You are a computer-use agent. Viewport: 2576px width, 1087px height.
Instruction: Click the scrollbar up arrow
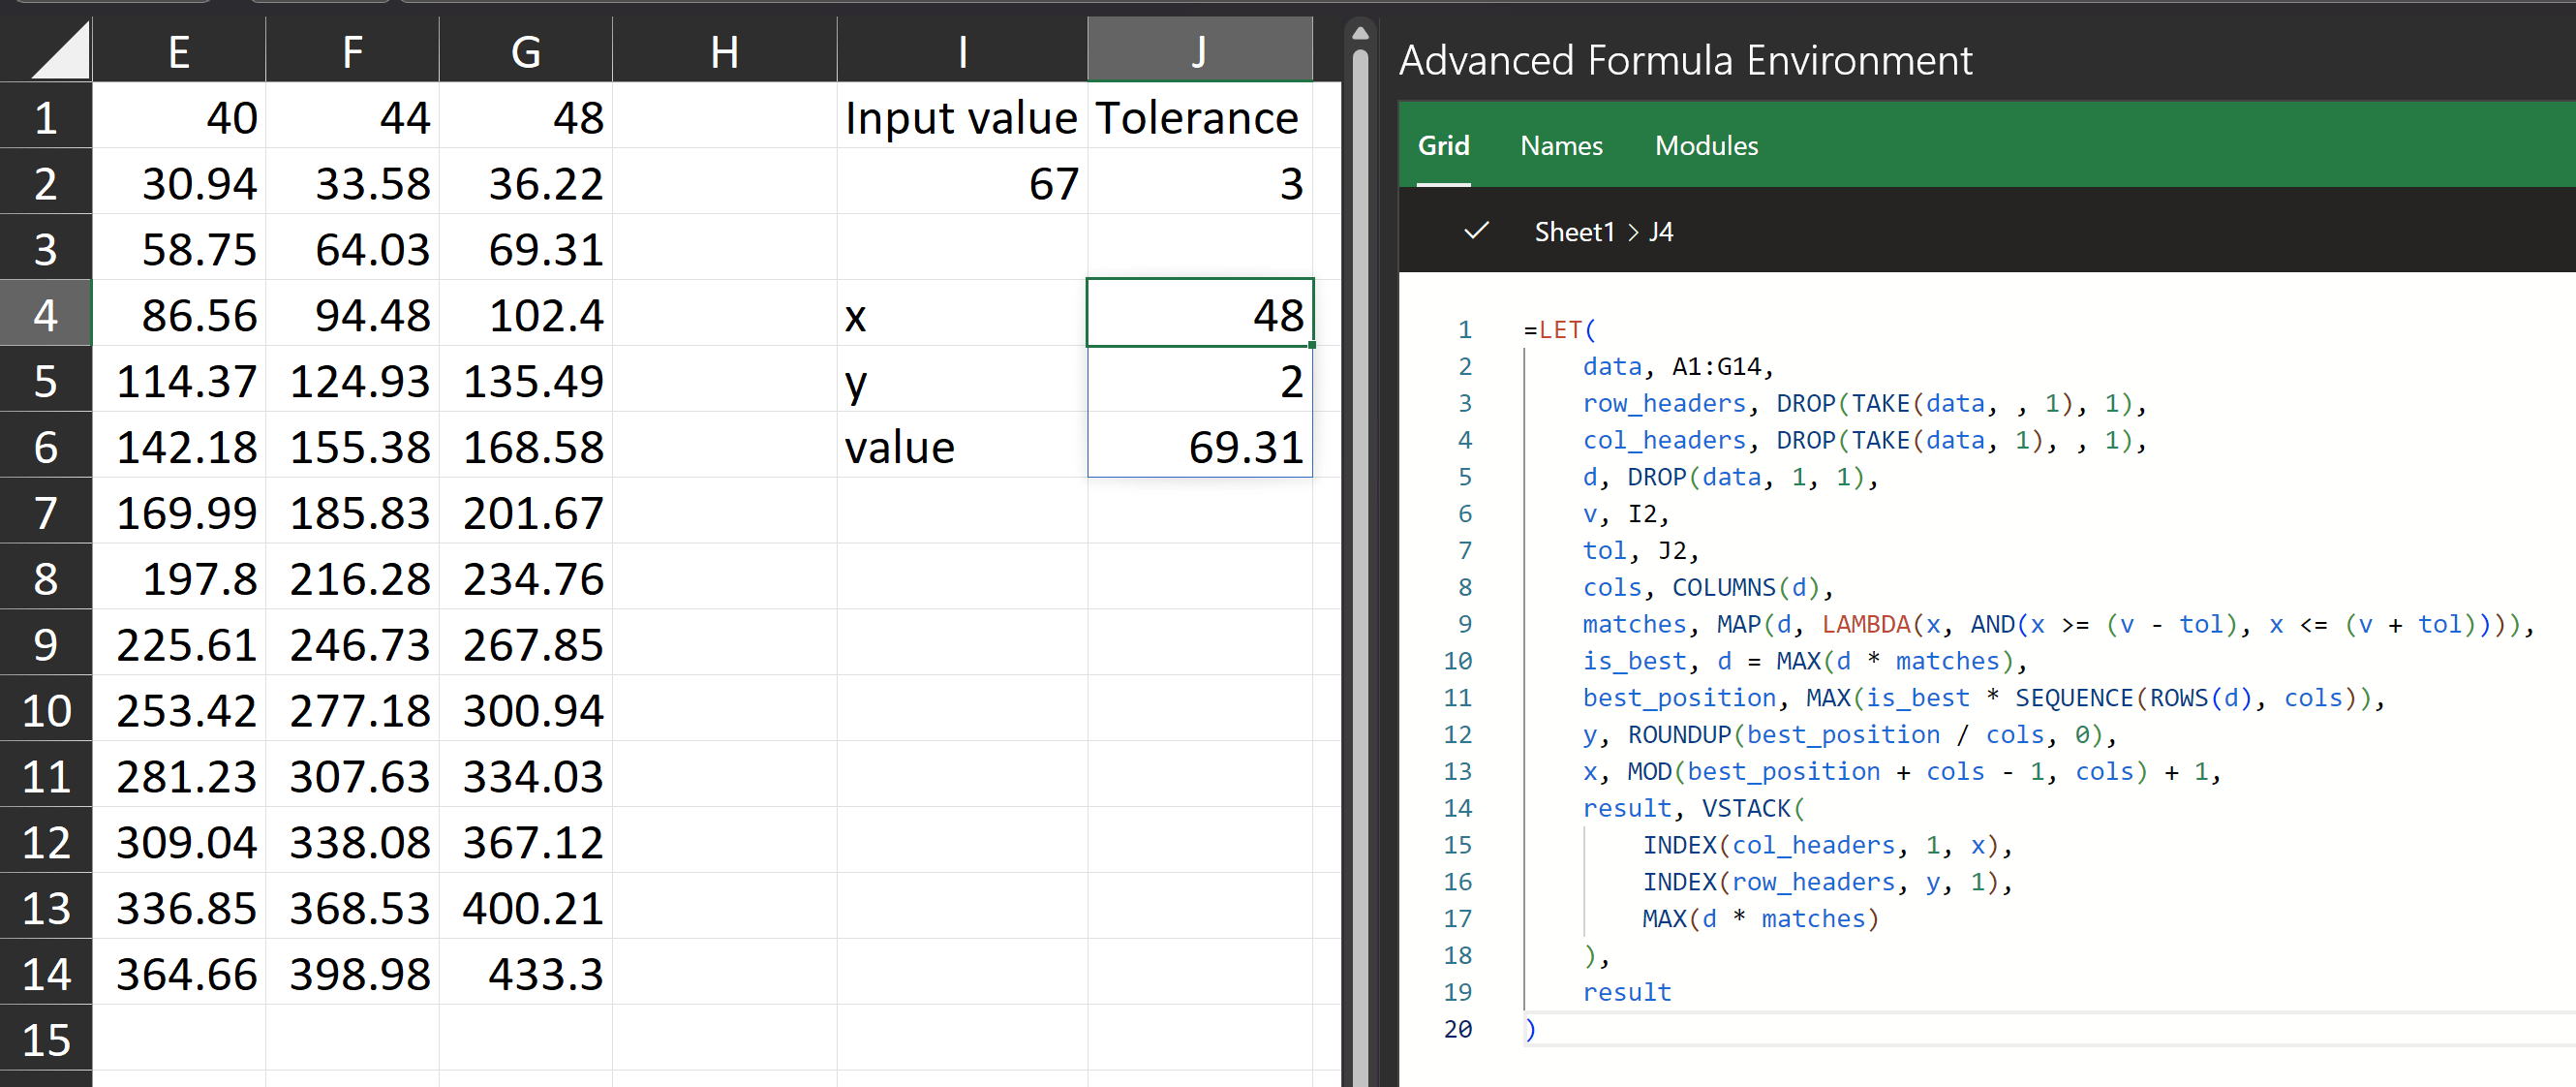tap(1359, 33)
